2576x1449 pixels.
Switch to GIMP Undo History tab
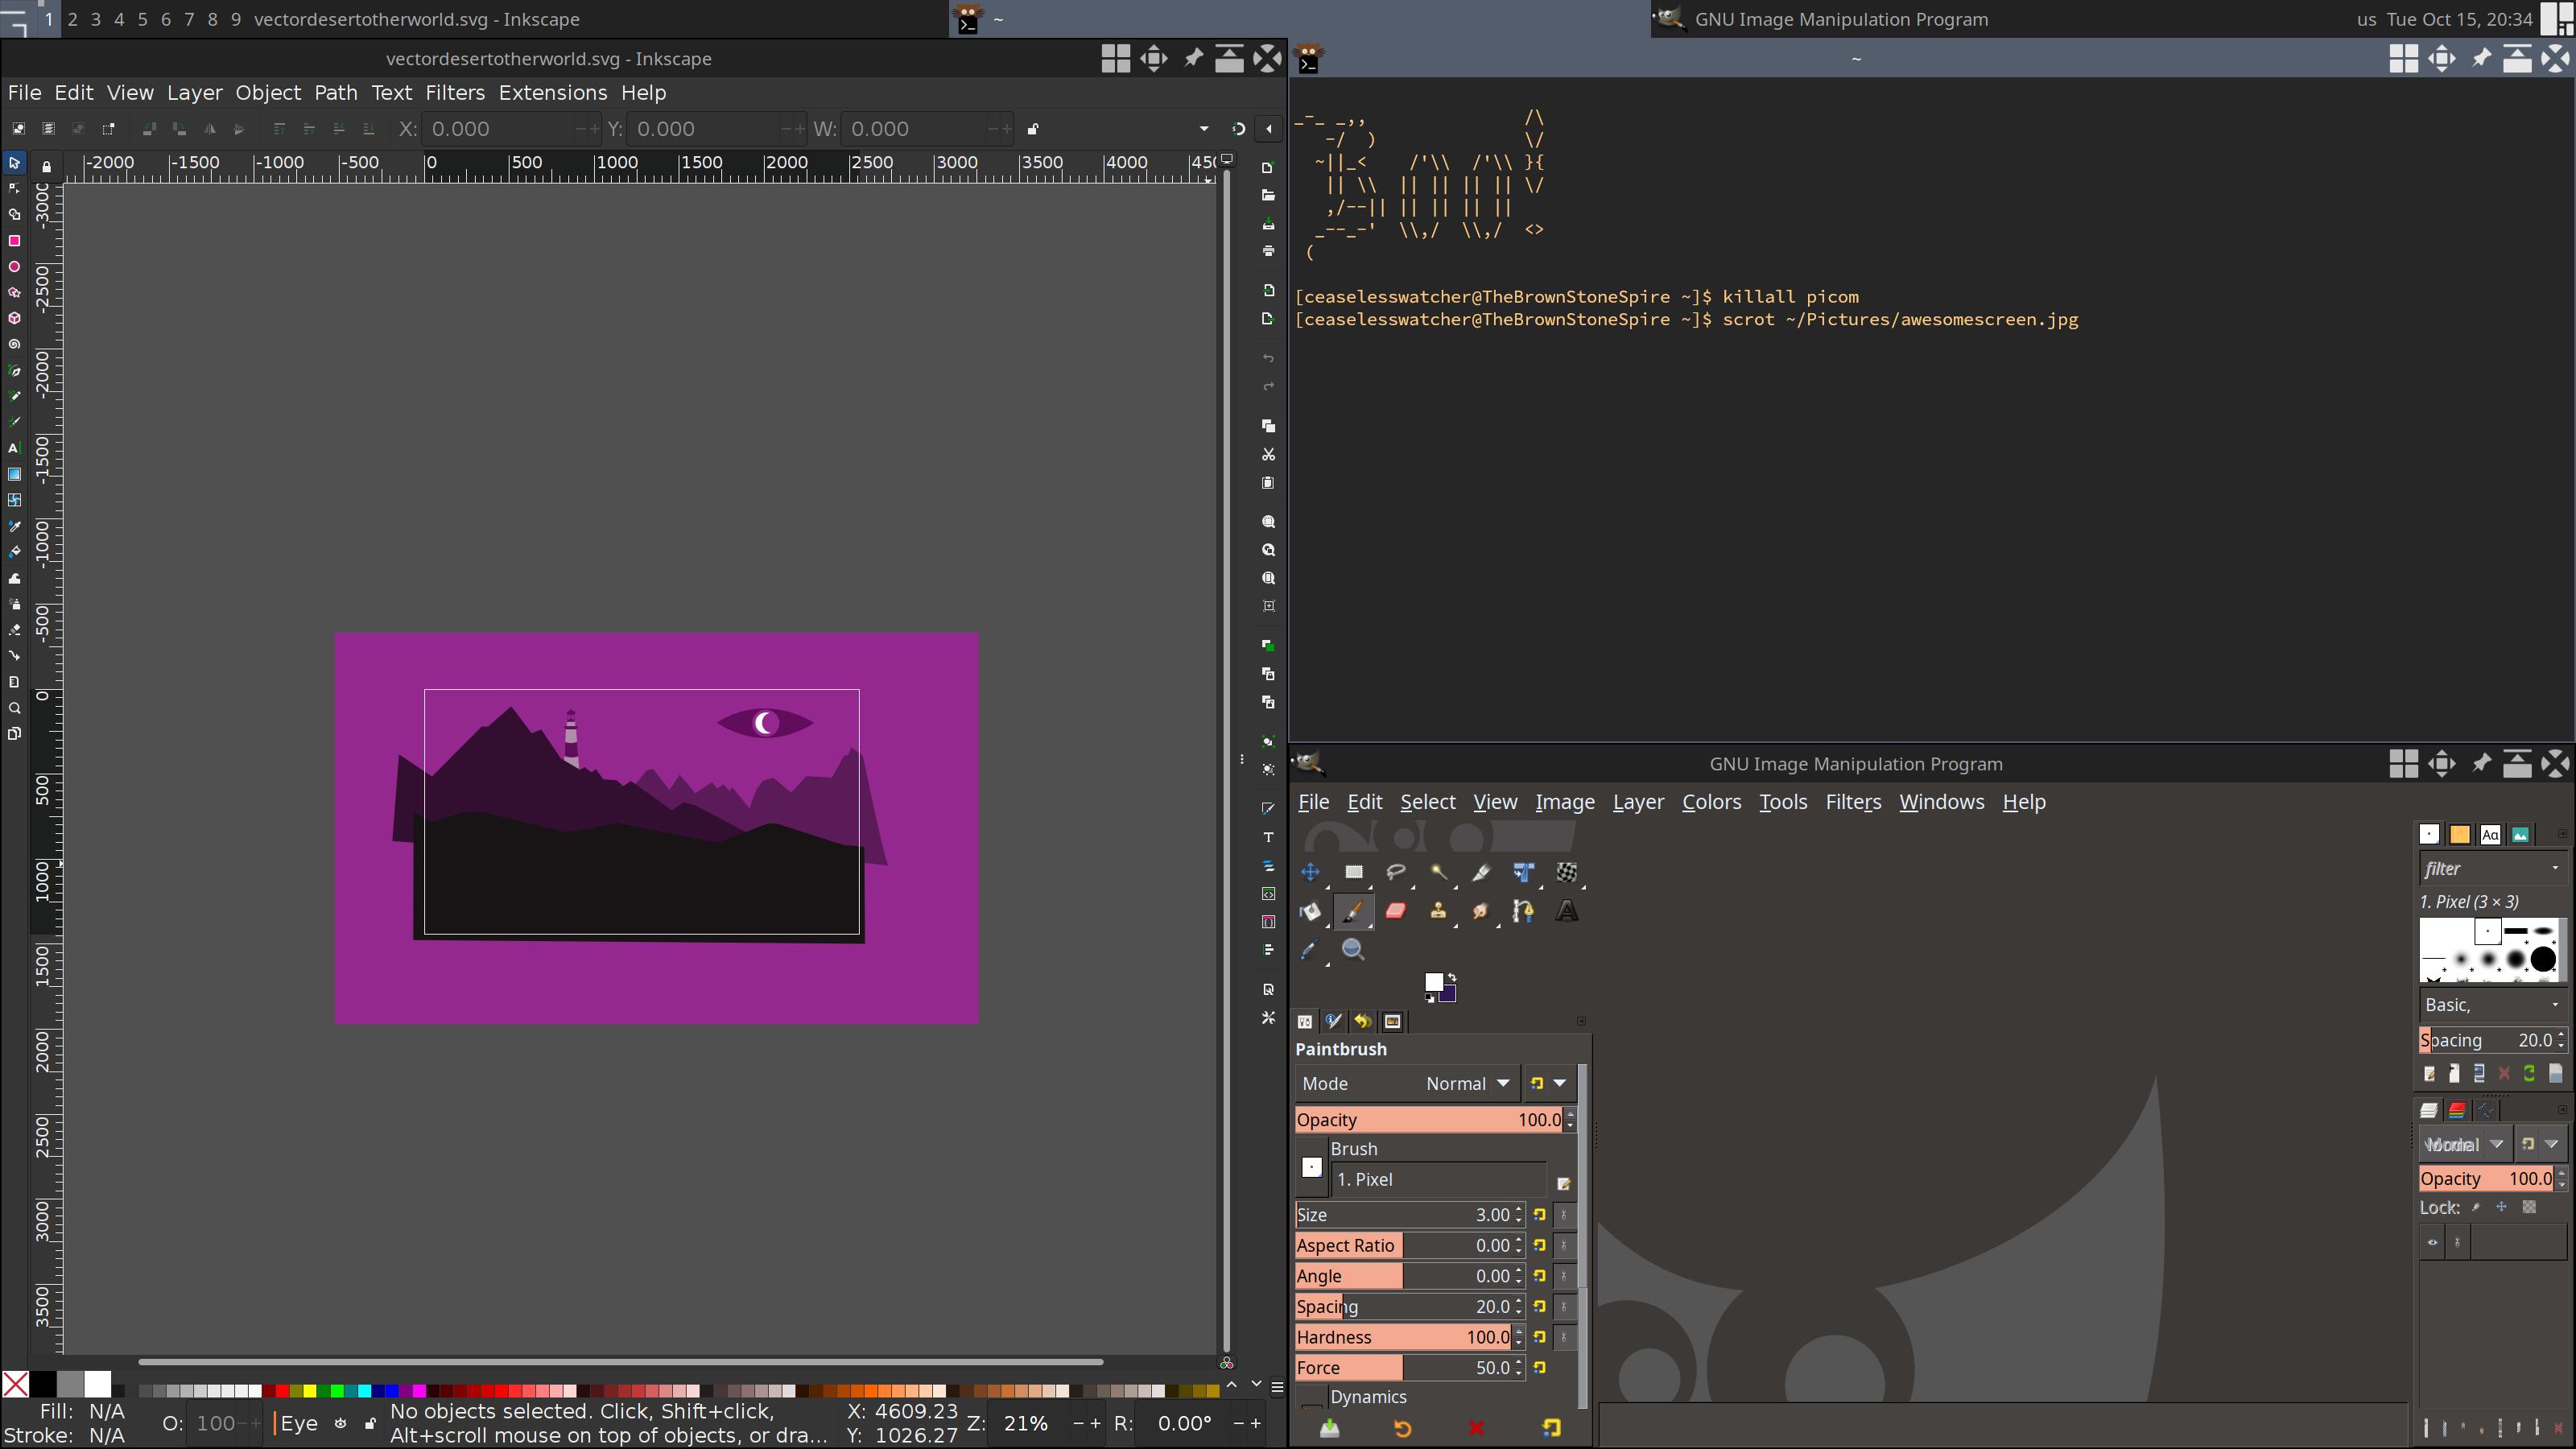[1362, 1021]
